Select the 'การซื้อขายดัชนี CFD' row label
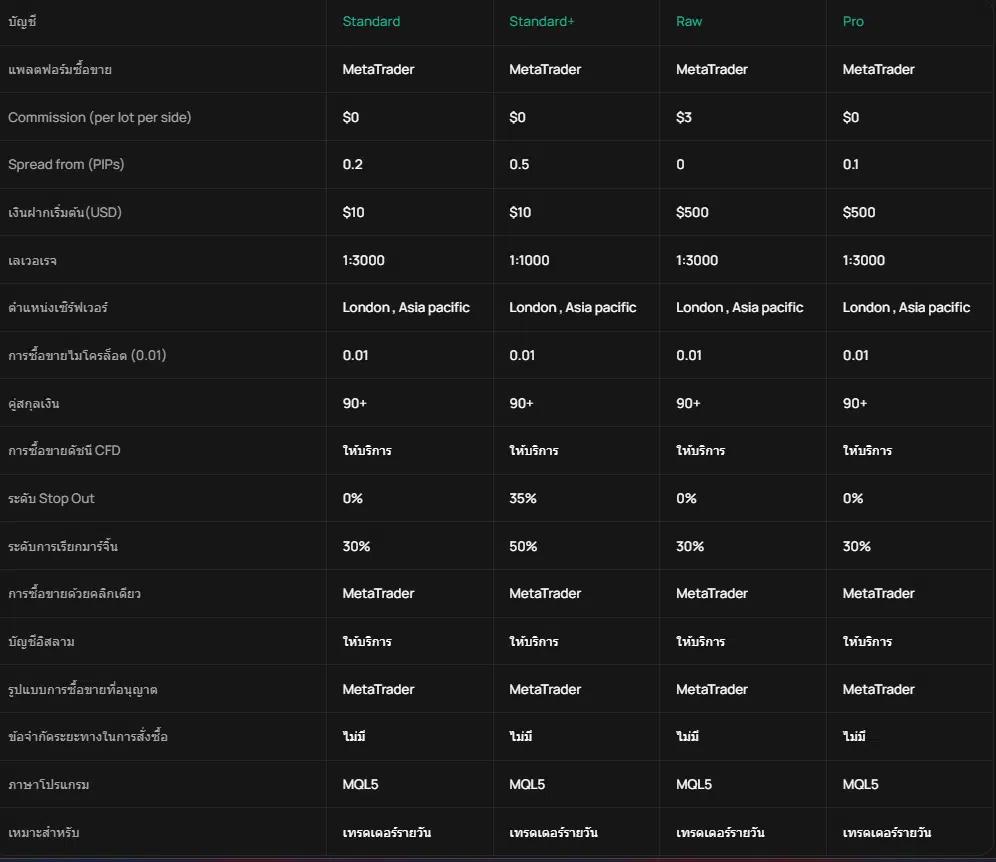Screen dimensions: 996x862 [64, 450]
